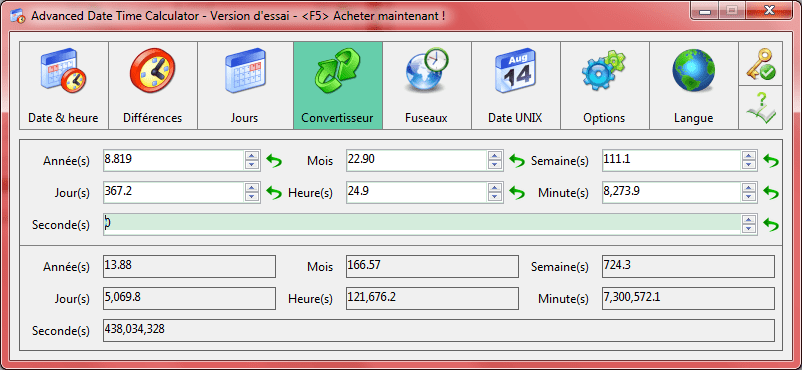Screen dimensions: 802x370
Task: Increase the Mois value with up spinner
Action: click(494, 156)
